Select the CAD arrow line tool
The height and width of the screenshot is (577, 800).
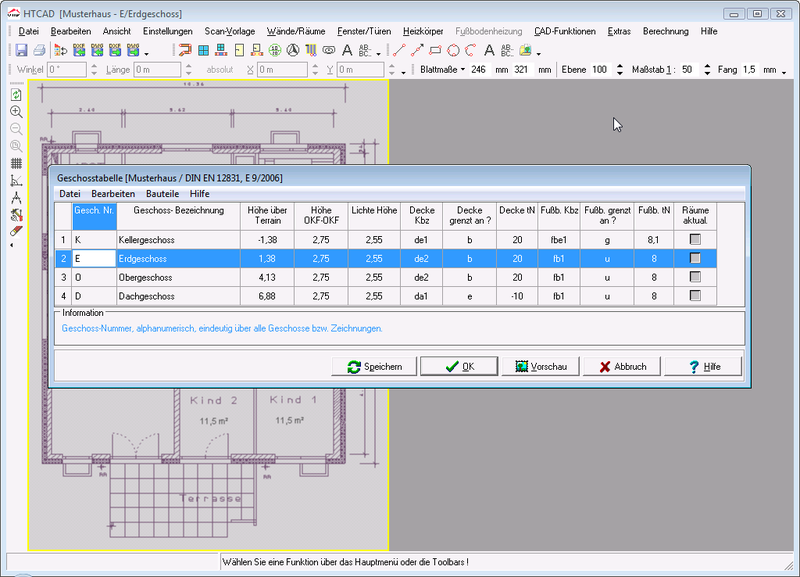(417, 50)
